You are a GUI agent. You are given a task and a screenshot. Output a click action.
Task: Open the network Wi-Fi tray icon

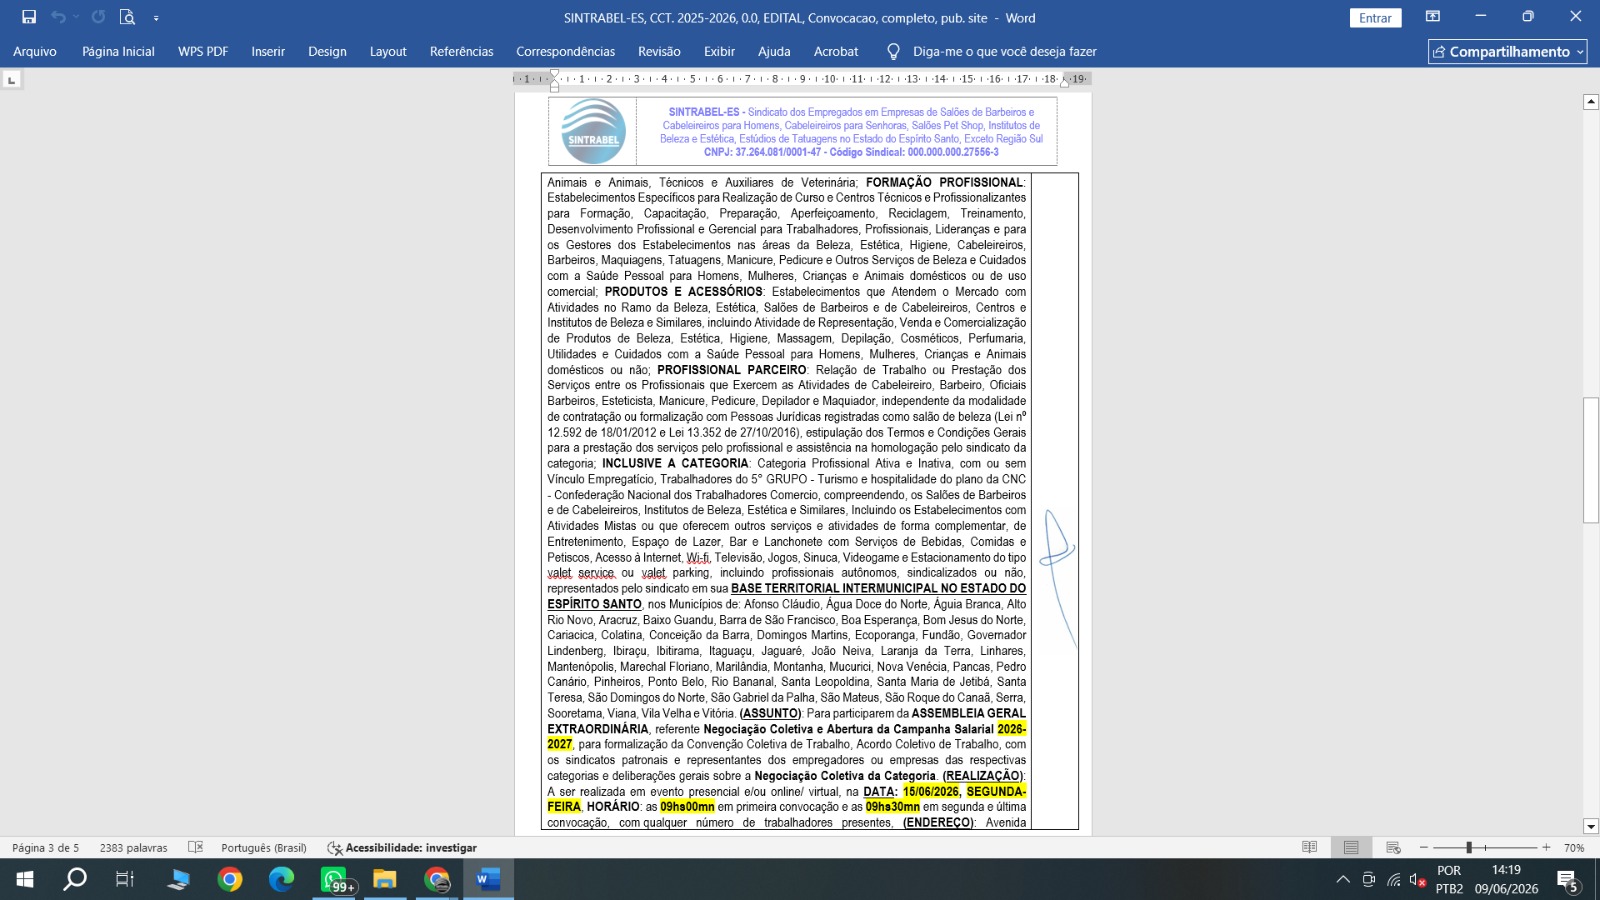point(1394,880)
